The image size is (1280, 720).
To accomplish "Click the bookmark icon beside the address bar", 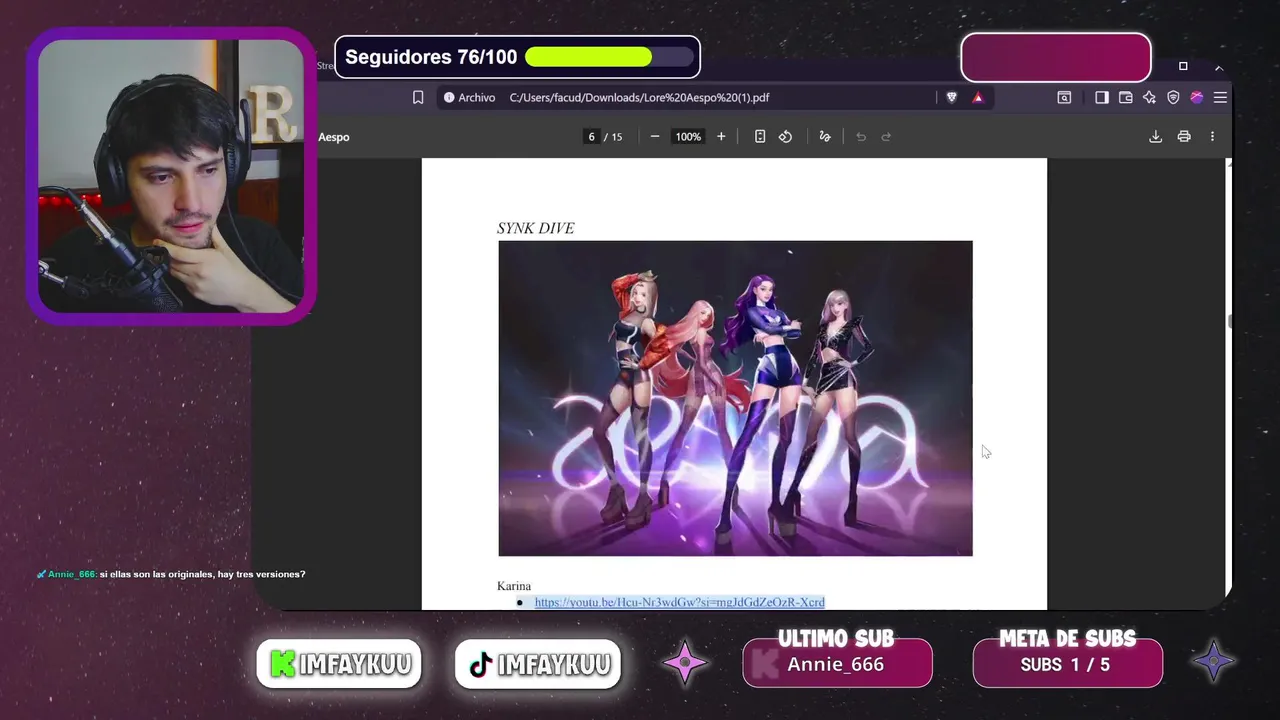I will coord(418,97).
